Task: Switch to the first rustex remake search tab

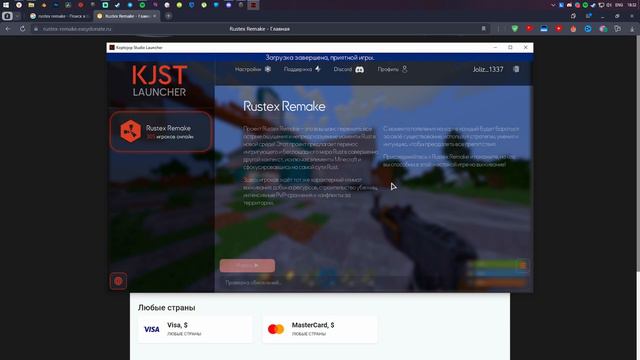Action: (x=60, y=16)
